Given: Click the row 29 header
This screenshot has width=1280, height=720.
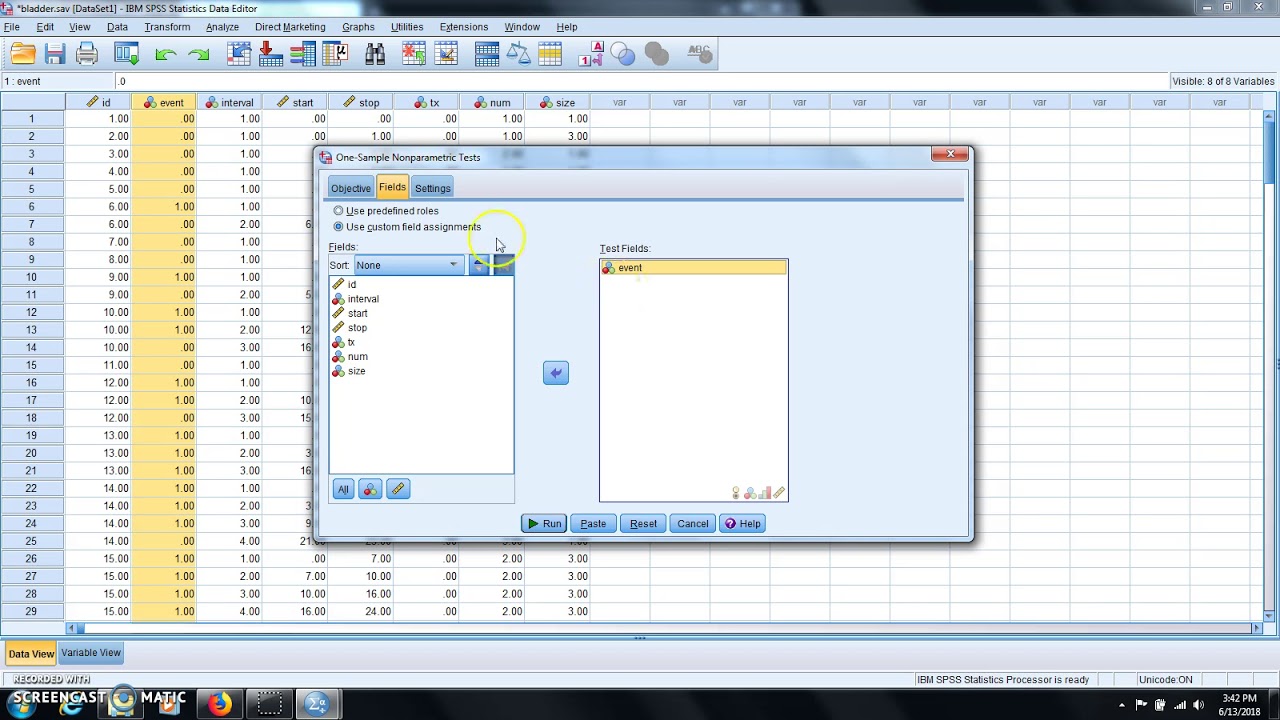Looking at the screenshot, I should click(32, 611).
